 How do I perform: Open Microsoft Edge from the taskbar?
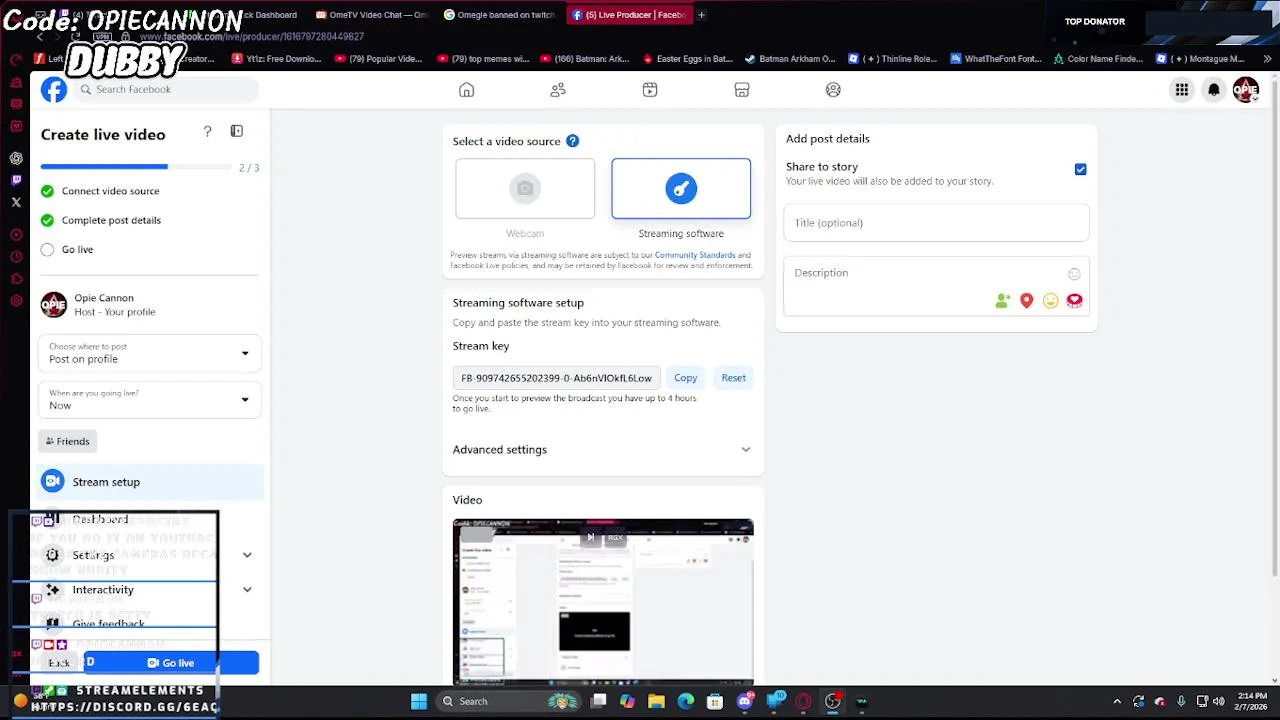(x=686, y=701)
